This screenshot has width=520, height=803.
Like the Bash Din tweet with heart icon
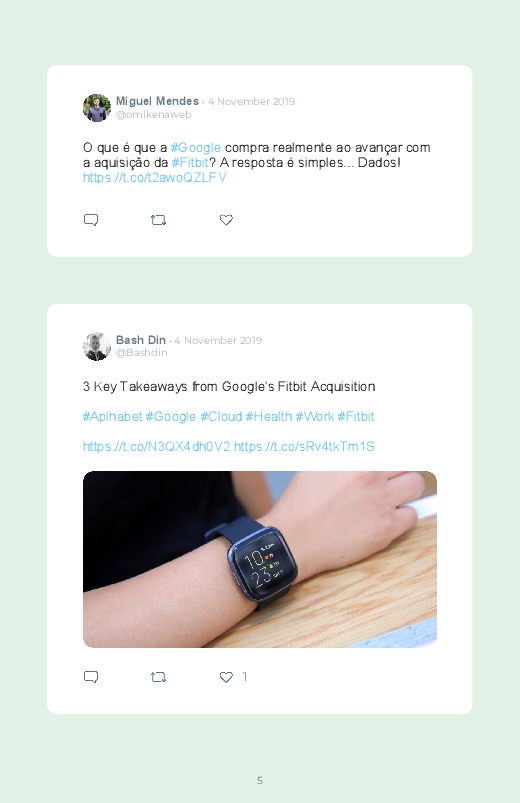pyautogui.click(x=226, y=677)
